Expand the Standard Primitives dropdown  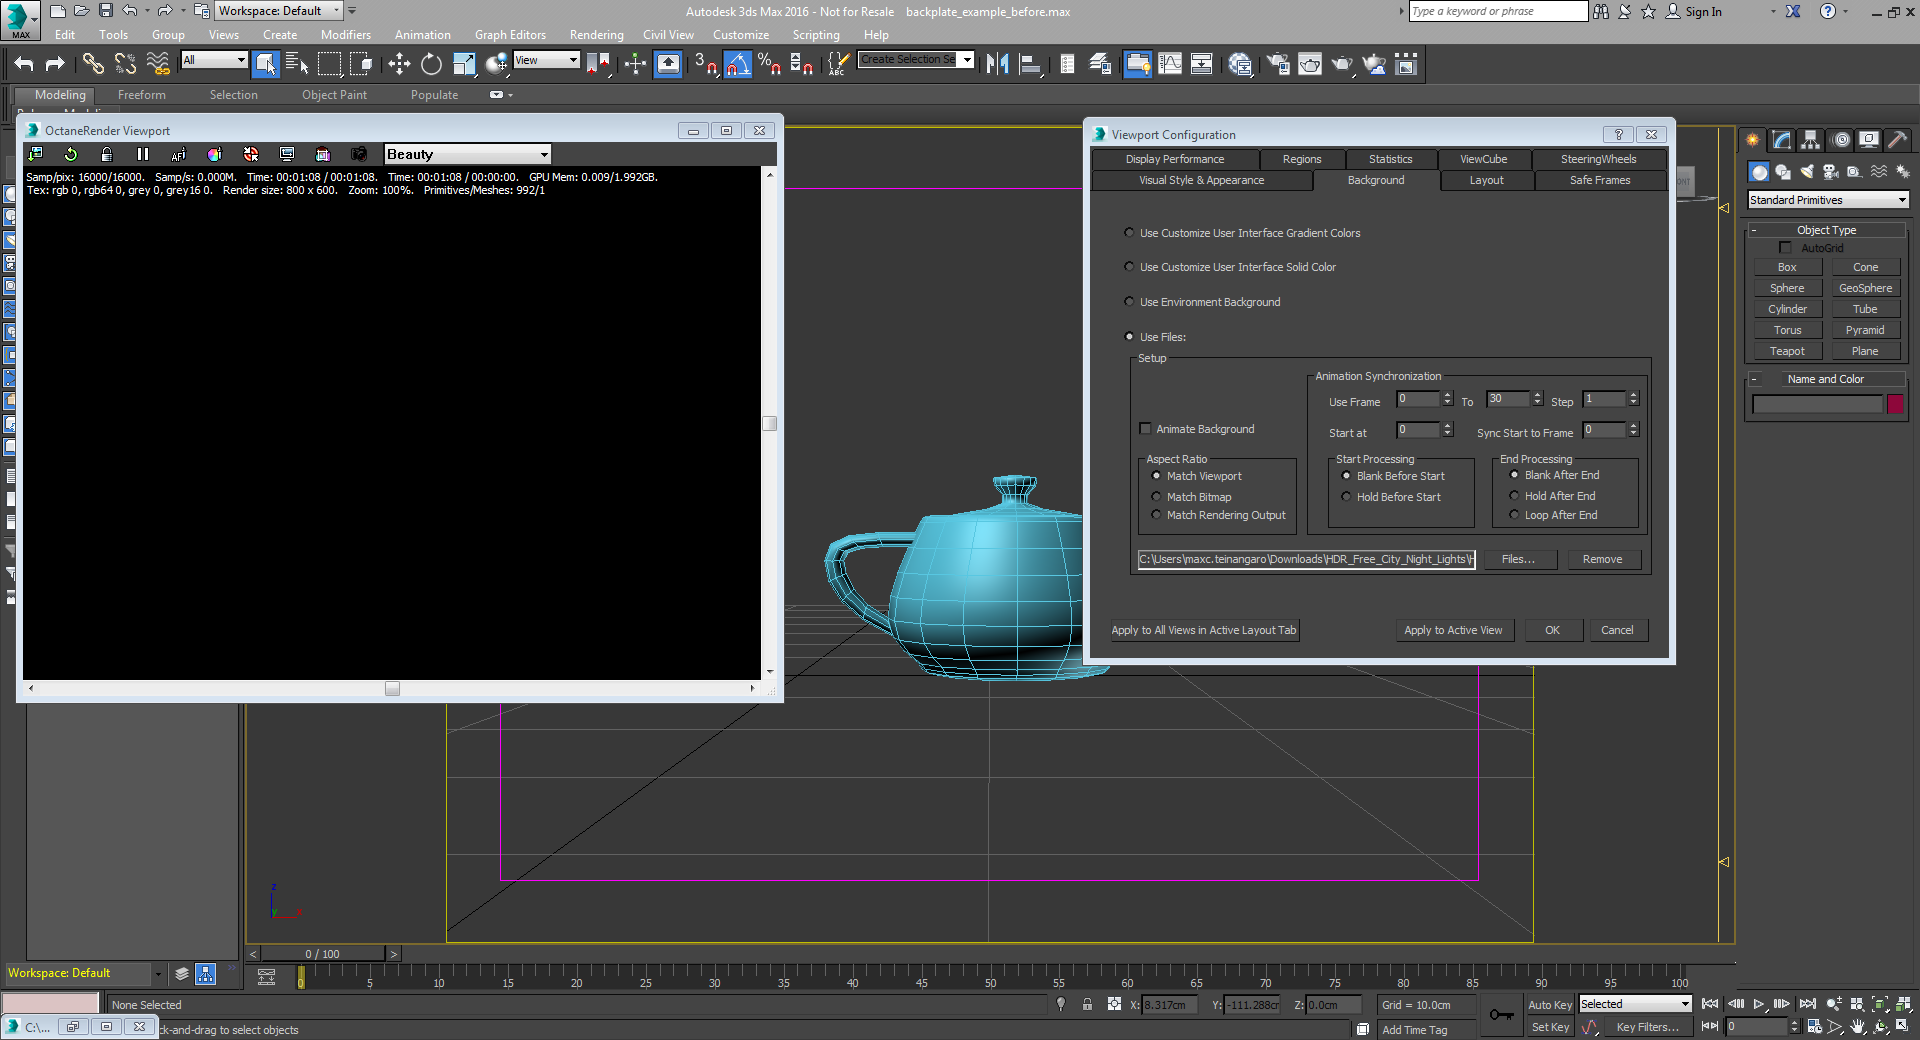[x=1827, y=200]
